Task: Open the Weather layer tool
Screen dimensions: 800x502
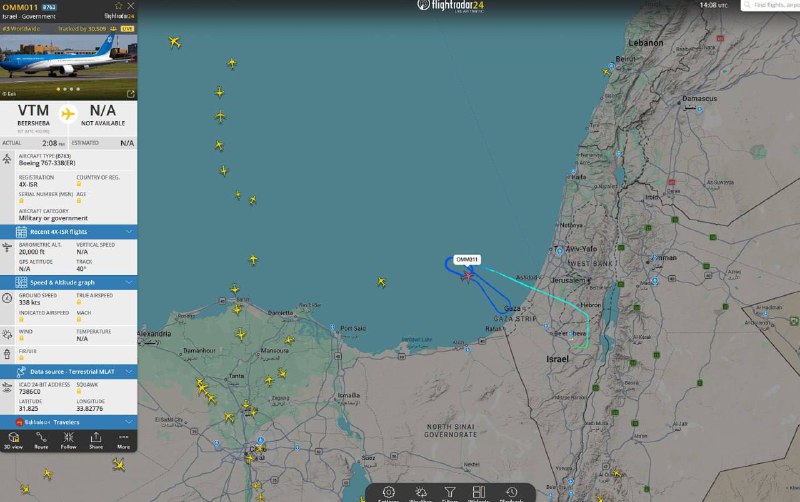Action: [x=420, y=493]
